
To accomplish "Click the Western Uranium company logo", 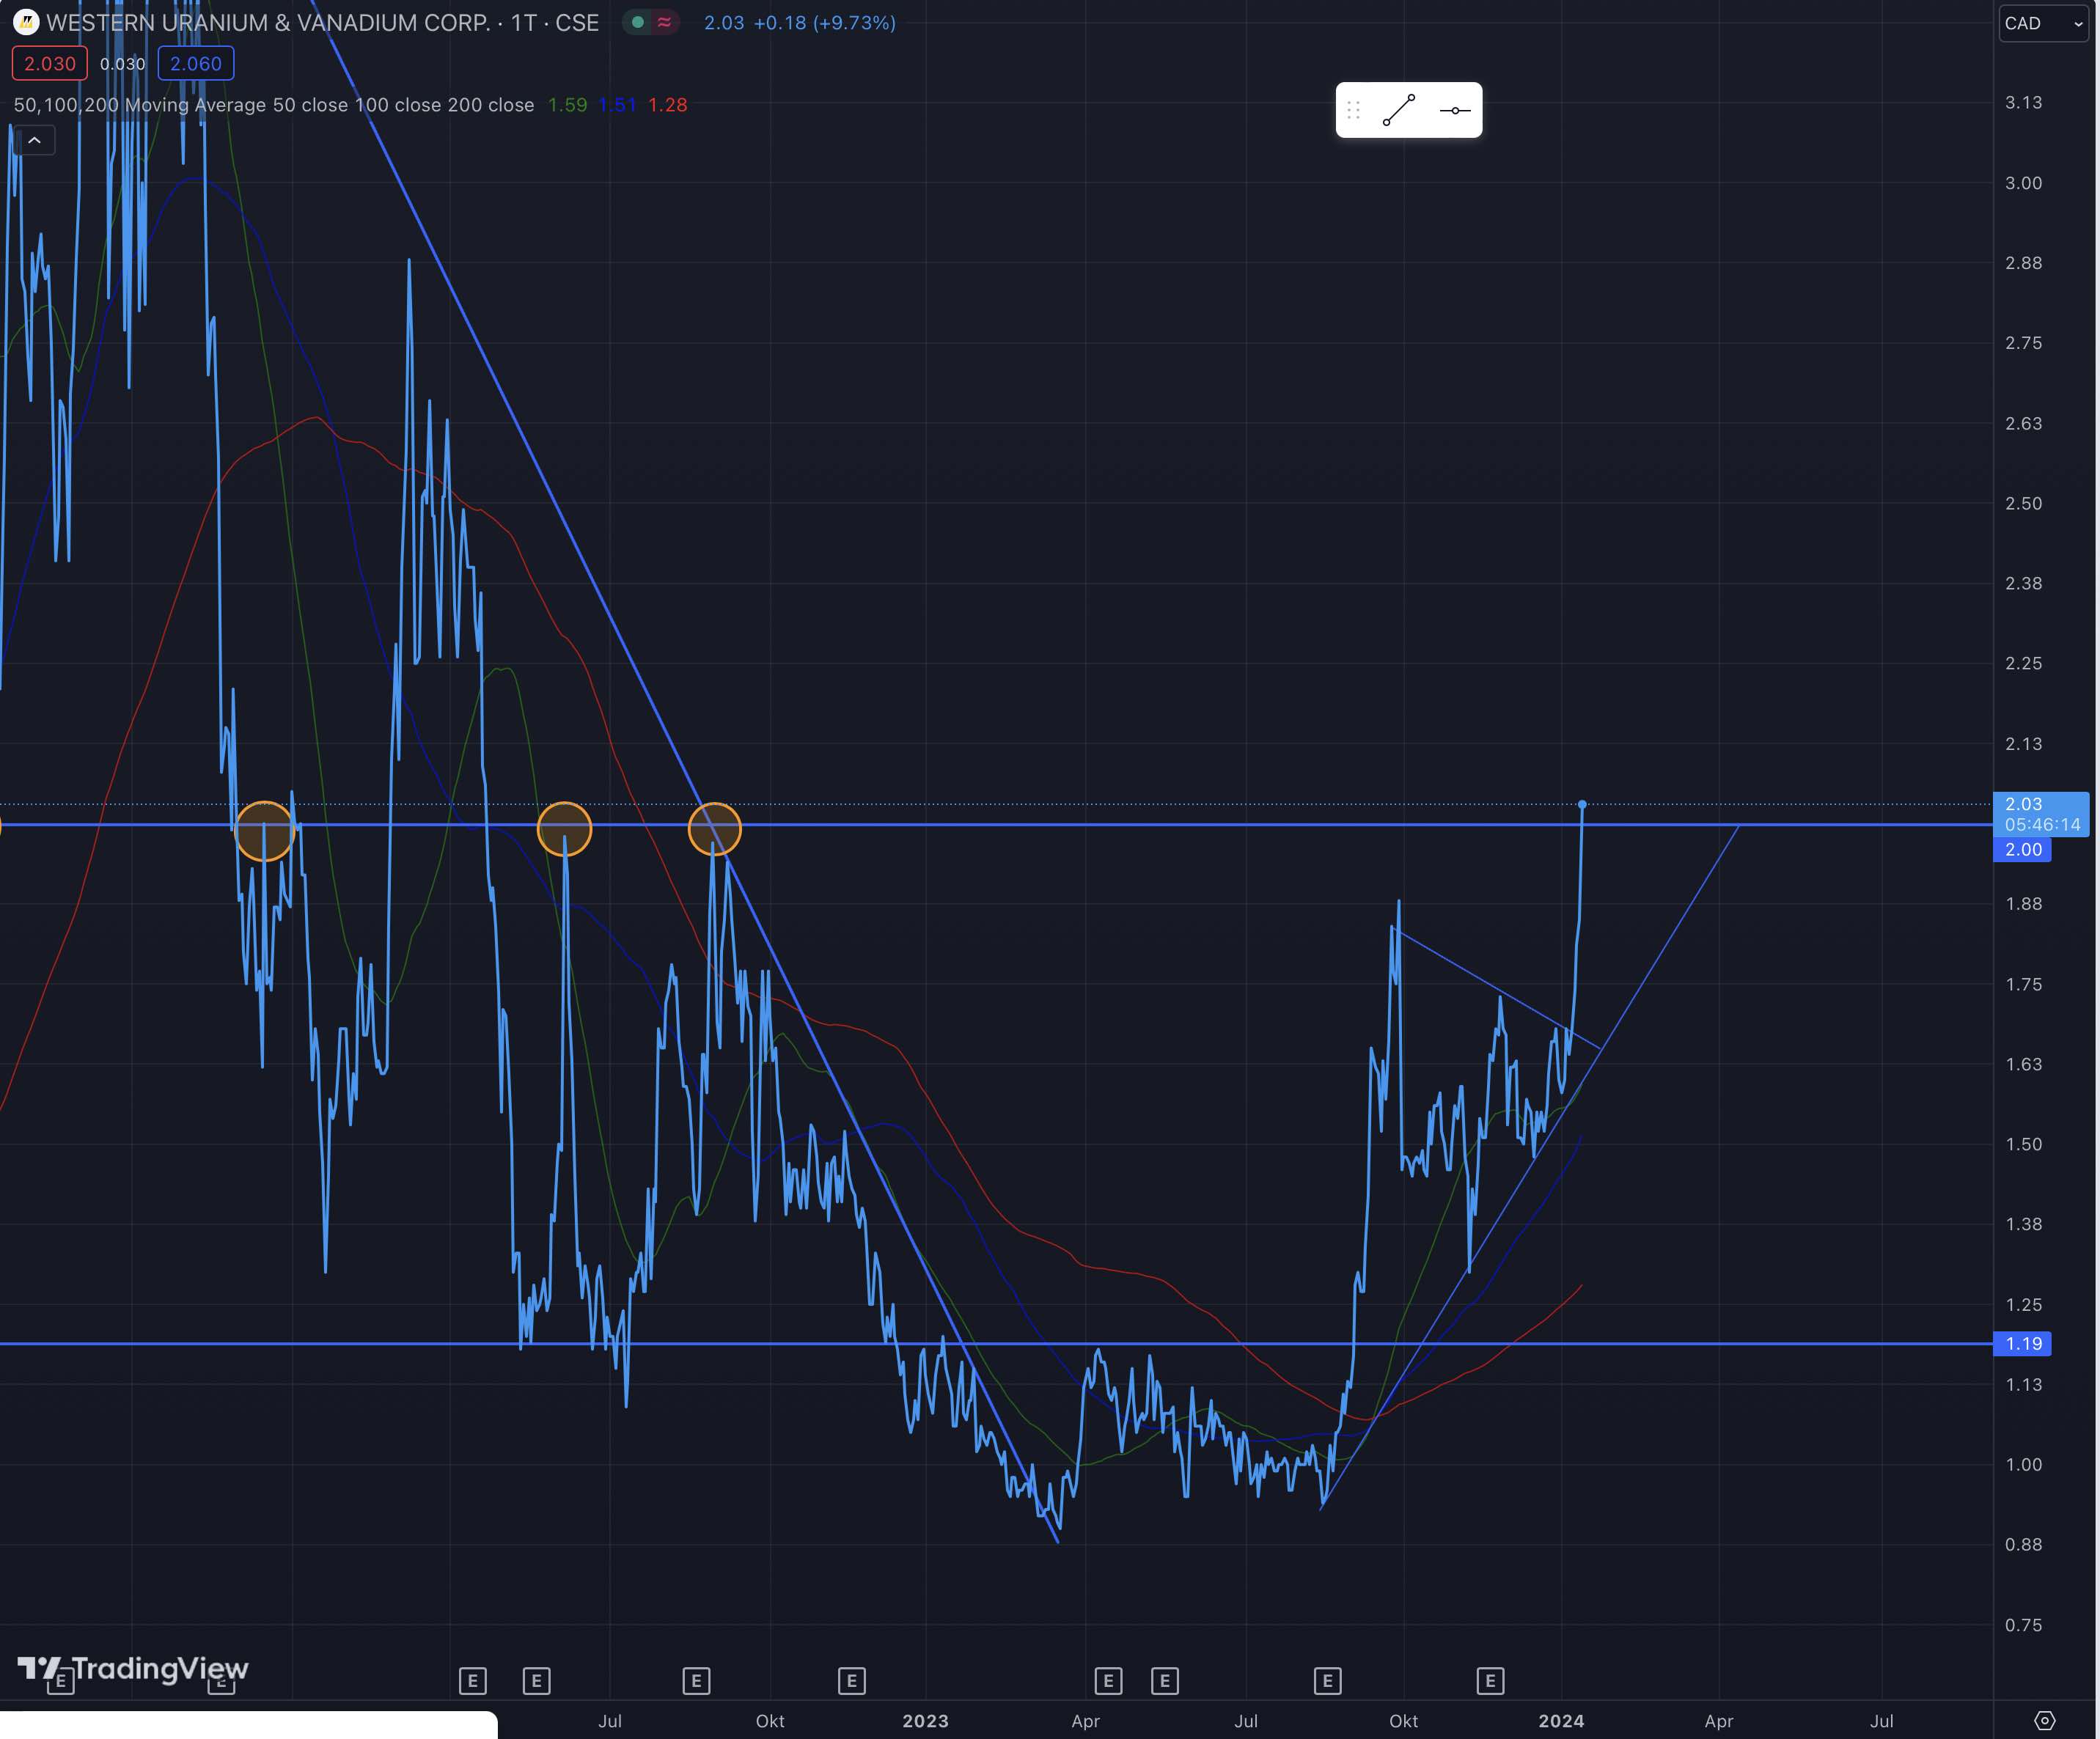I will click(26, 22).
